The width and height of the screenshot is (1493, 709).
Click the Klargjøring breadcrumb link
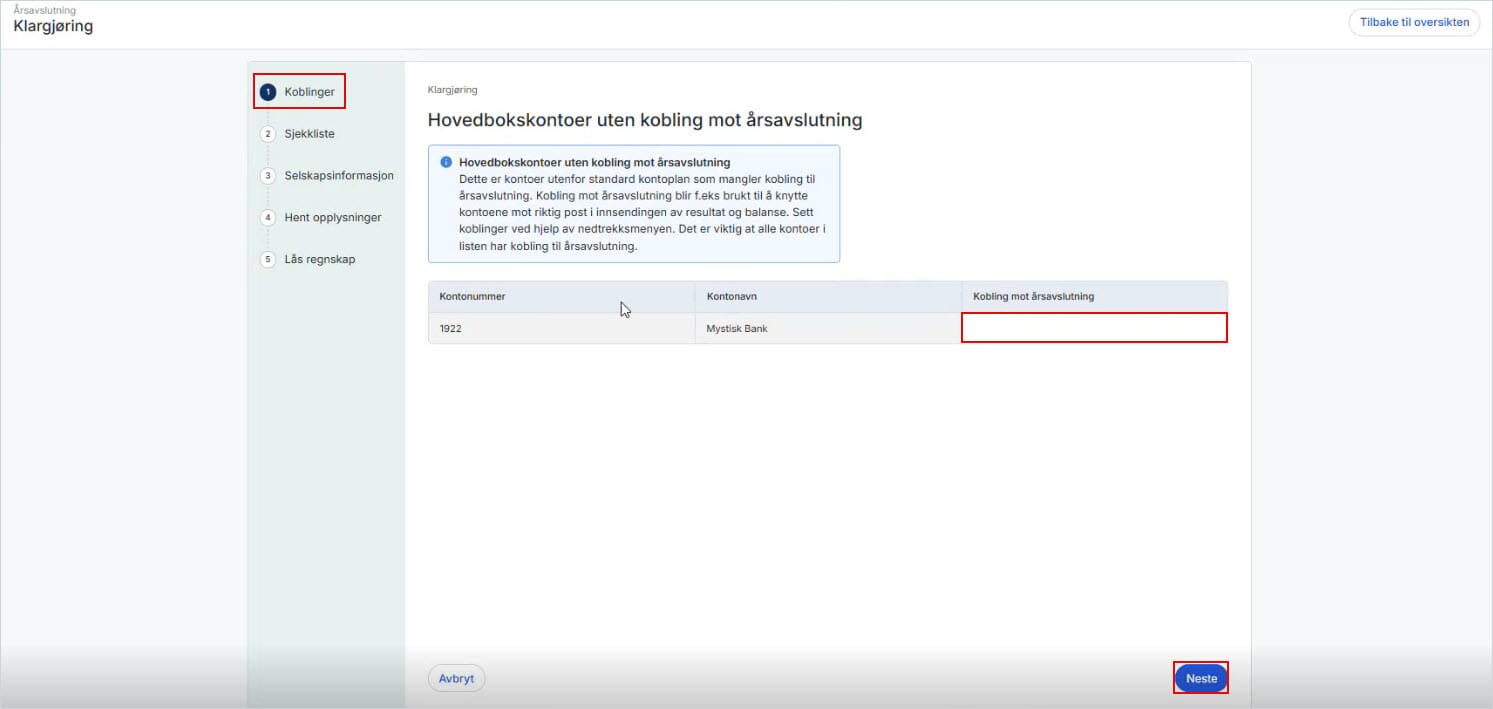(452, 89)
